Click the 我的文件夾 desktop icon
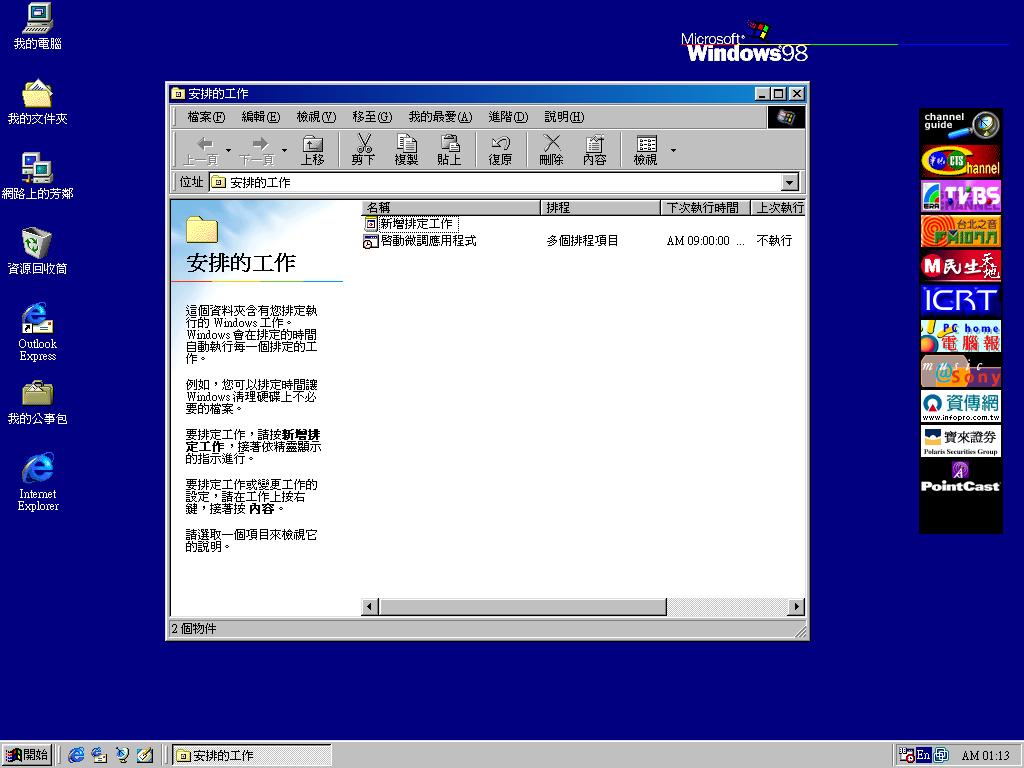Viewport: 1024px width, 768px height. pyautogui.click(x=37, y=102)
